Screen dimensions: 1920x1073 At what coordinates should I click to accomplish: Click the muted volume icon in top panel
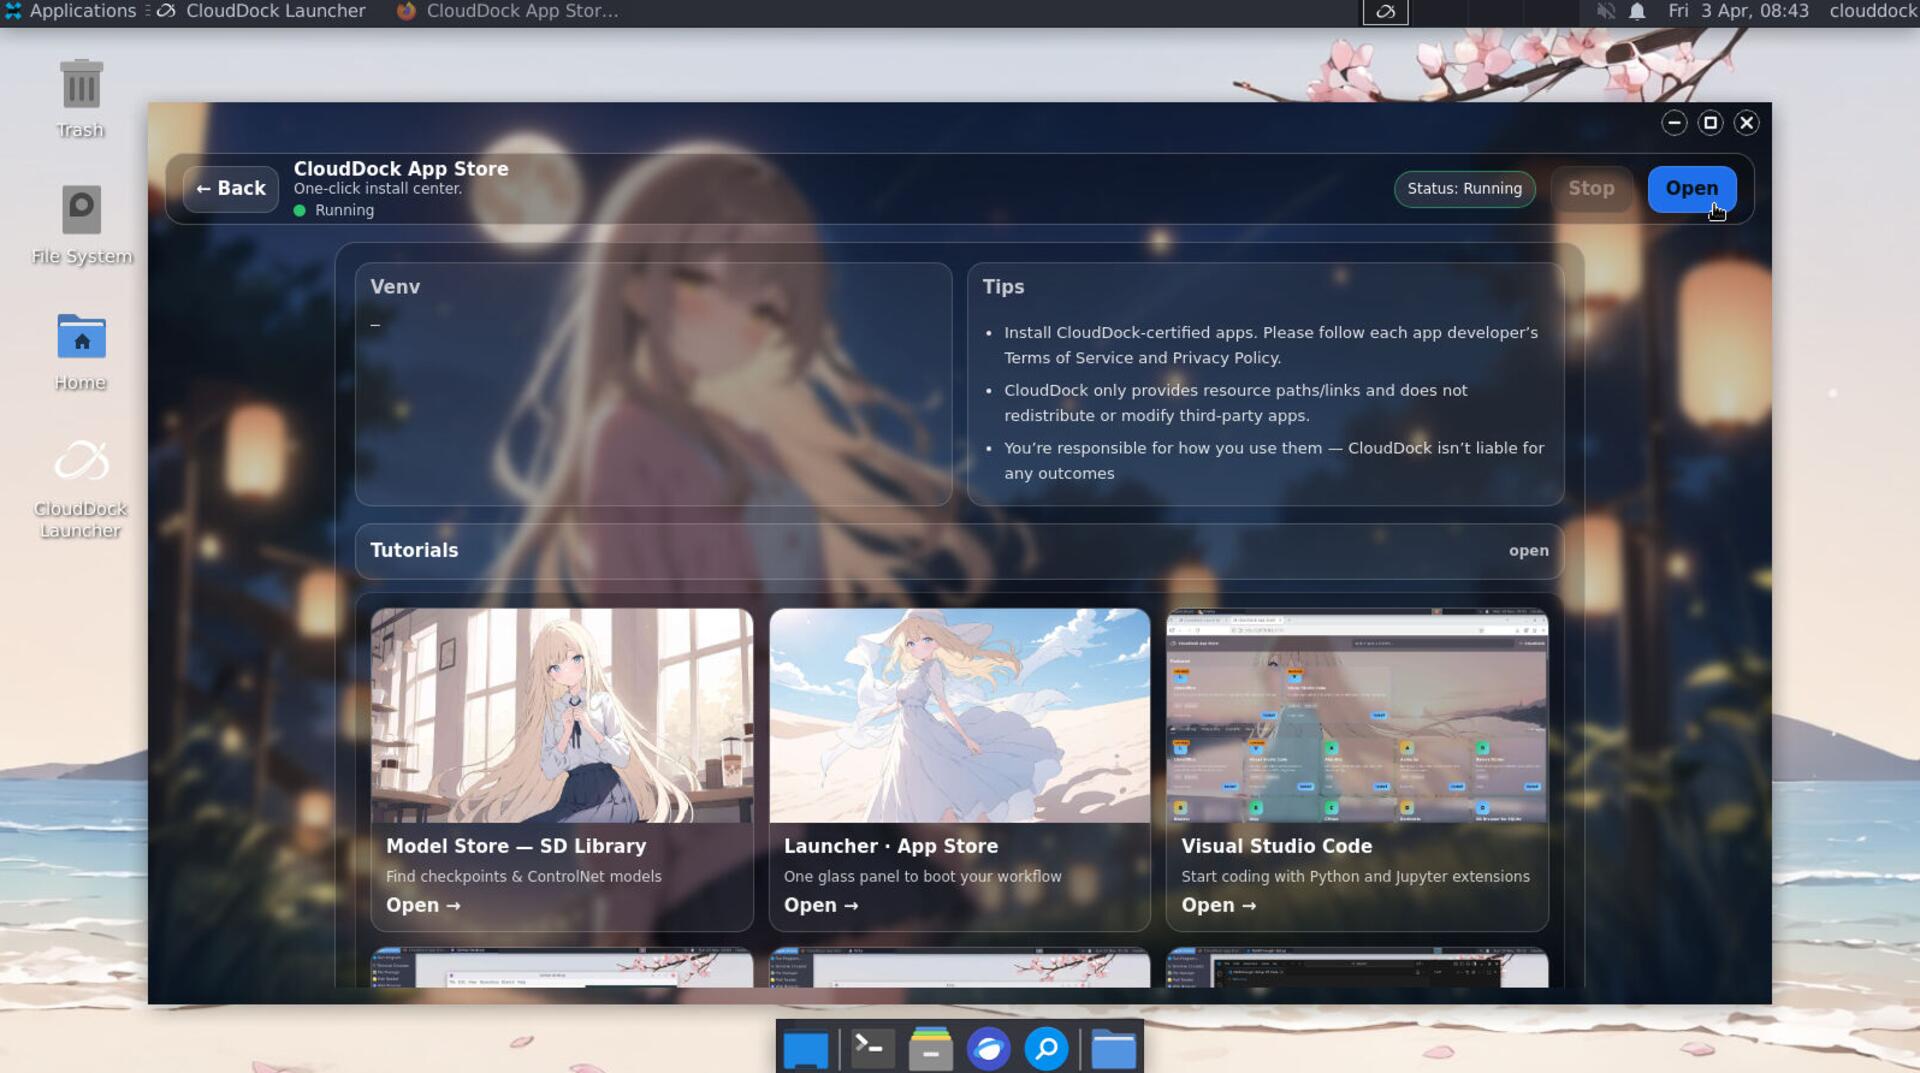tap(1605, 12)
